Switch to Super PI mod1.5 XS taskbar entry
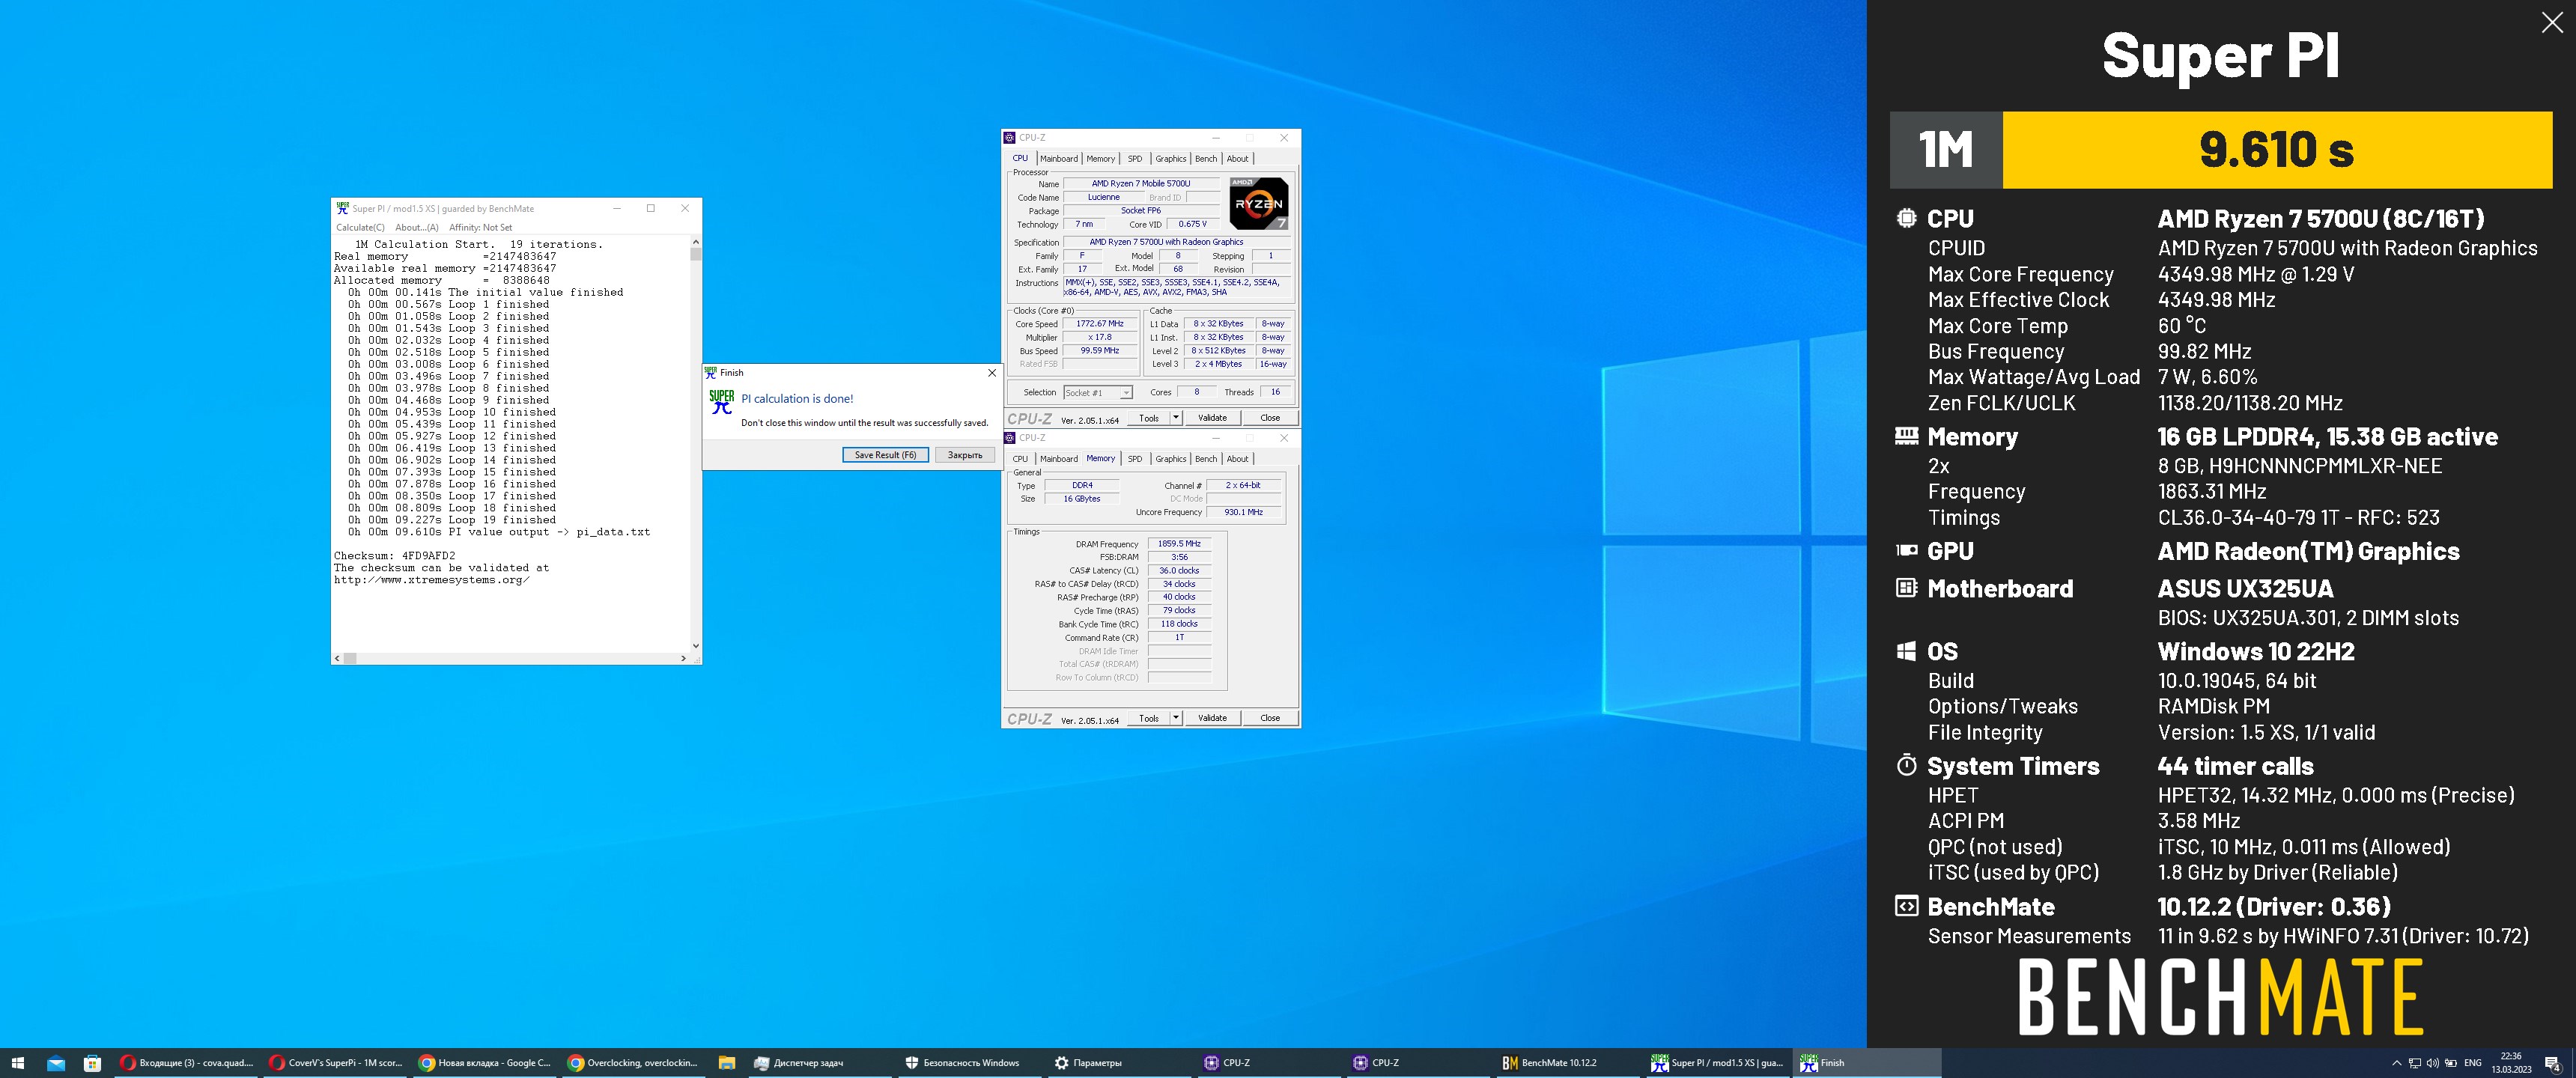The image size is (2576, 1078). tap(1716, 1063)
